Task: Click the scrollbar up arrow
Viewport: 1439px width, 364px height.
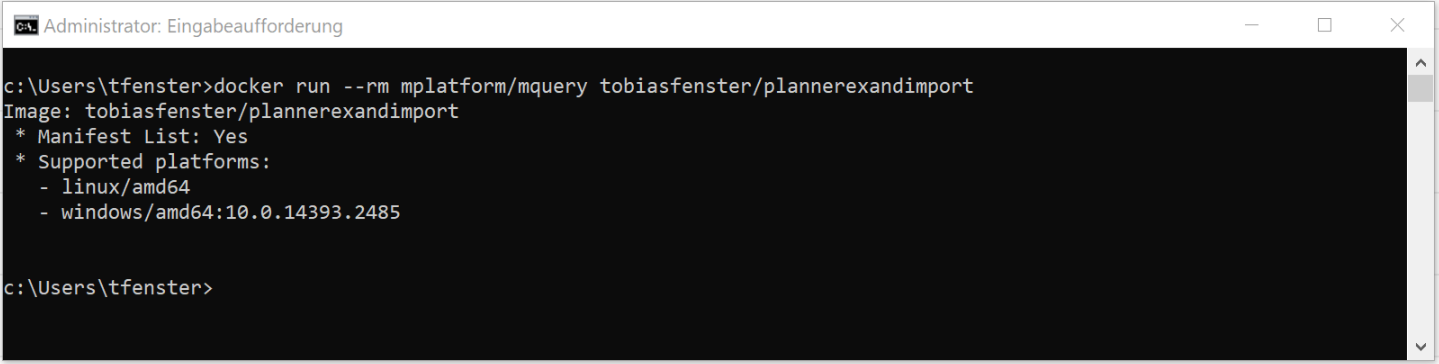Action: pyautogui.click(x=1420, y=62)
